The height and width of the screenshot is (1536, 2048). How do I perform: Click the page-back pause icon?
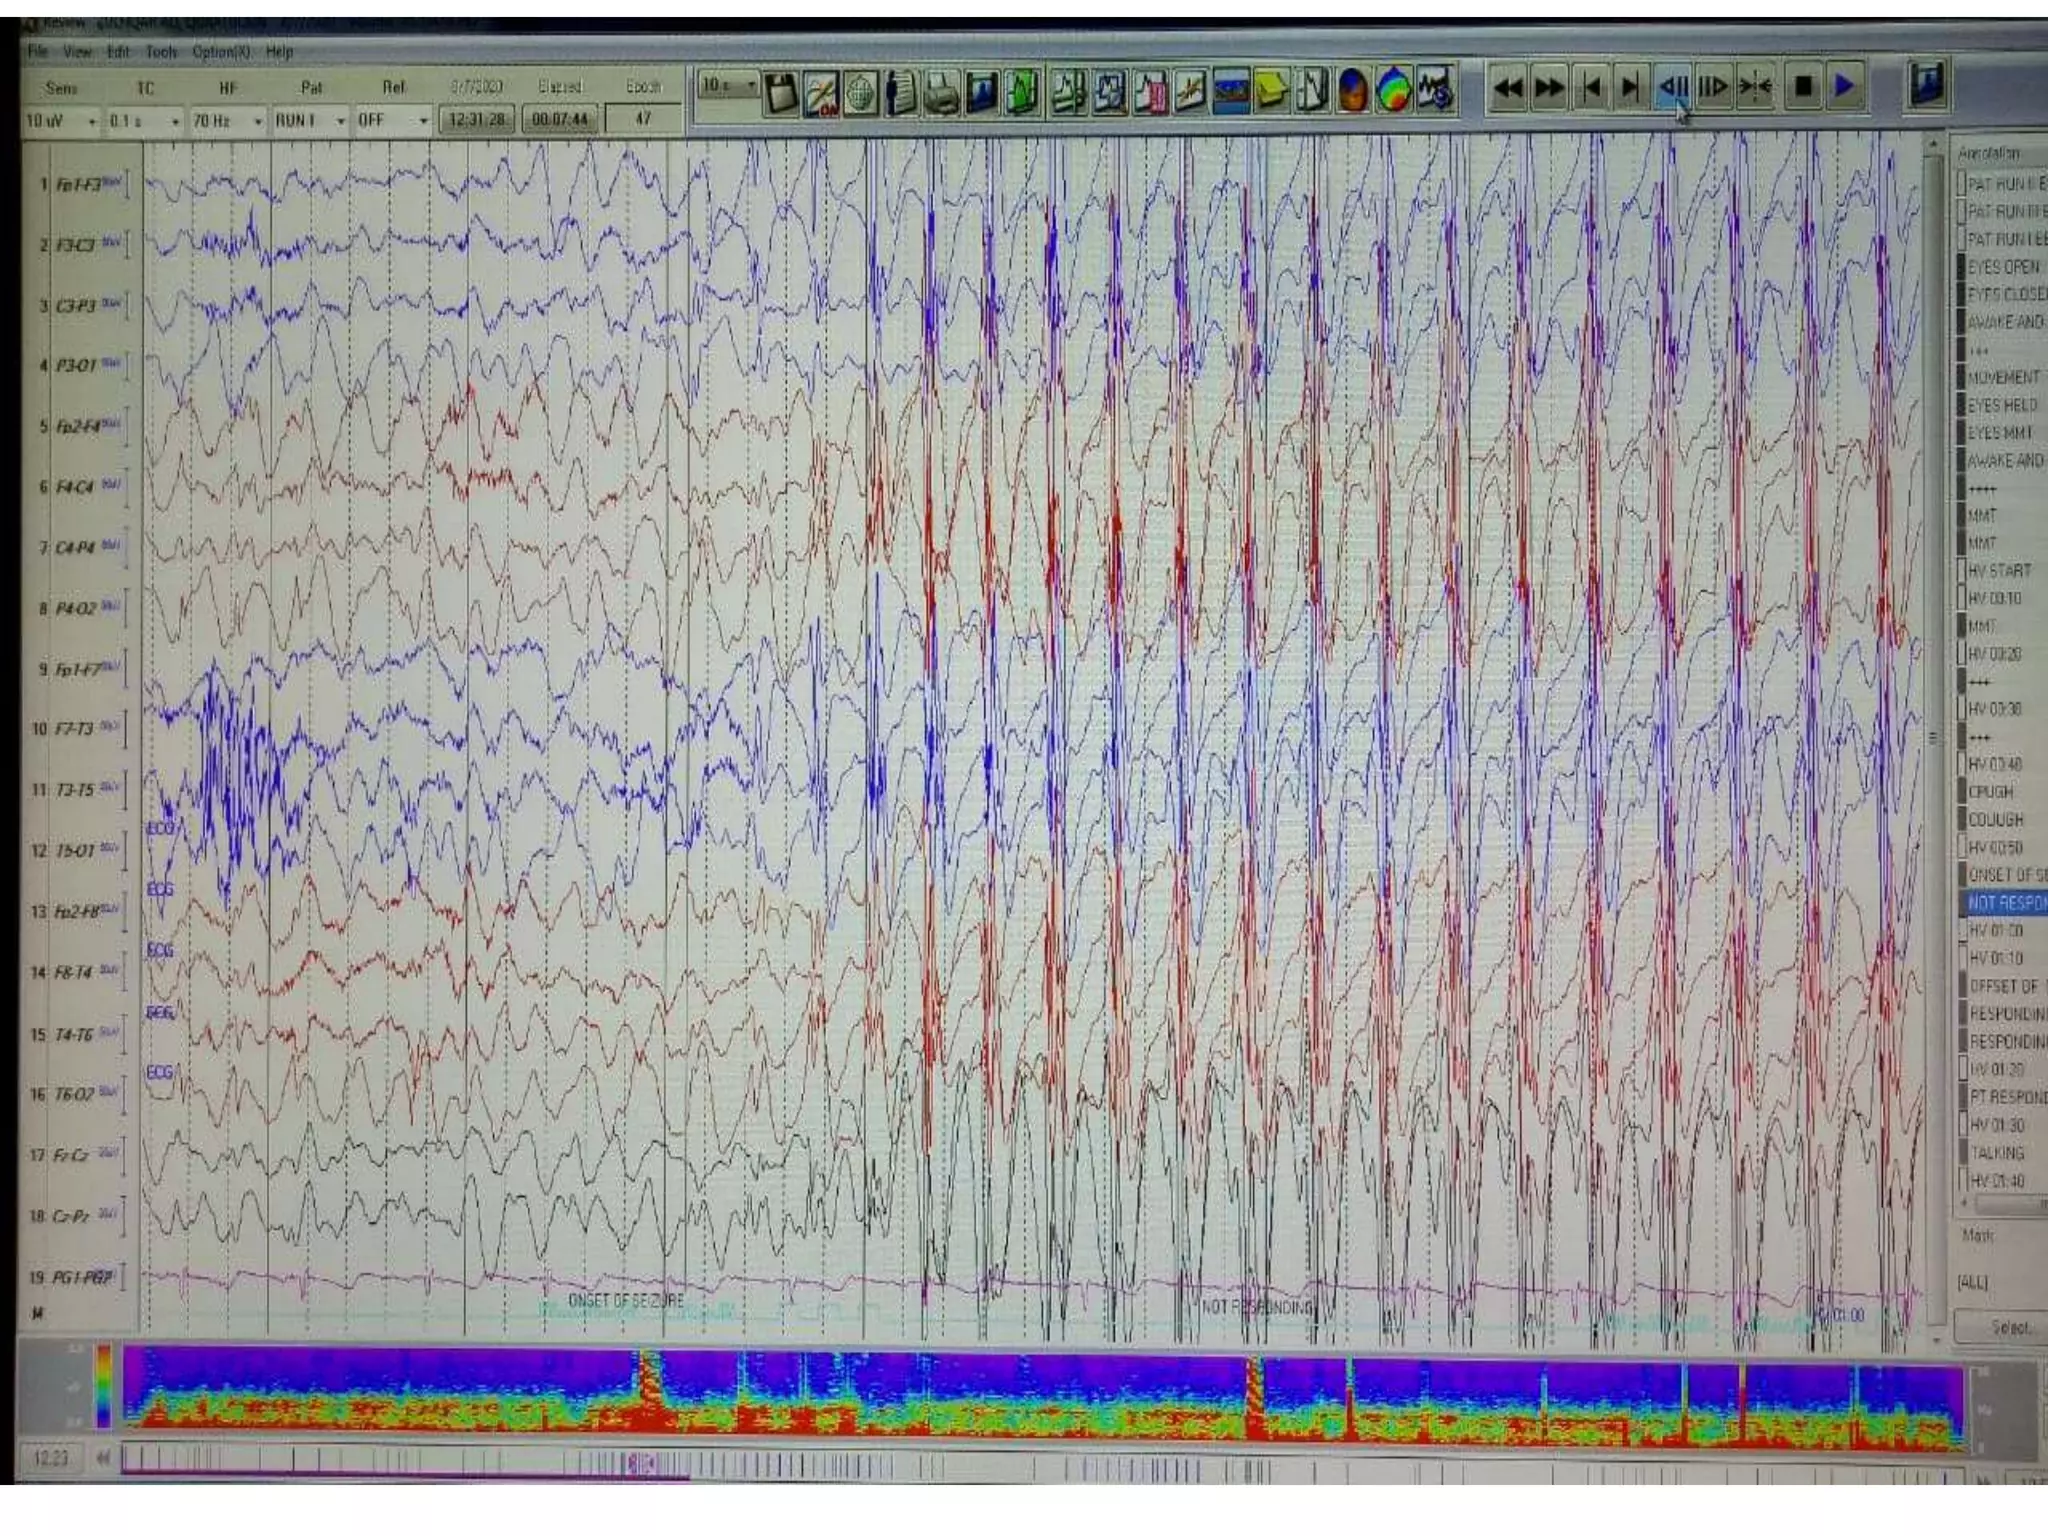(x=1673, y=88)
